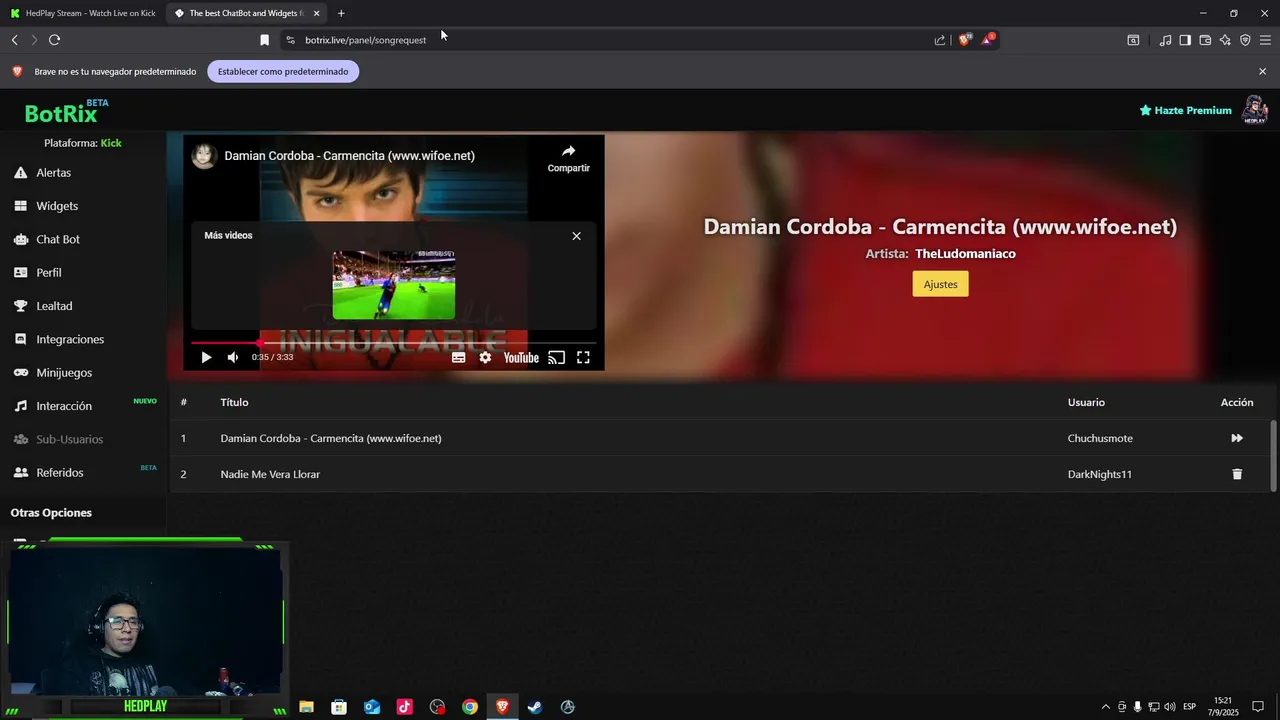Select Nadie Me Vera Llorar row title

click(270, 474)
